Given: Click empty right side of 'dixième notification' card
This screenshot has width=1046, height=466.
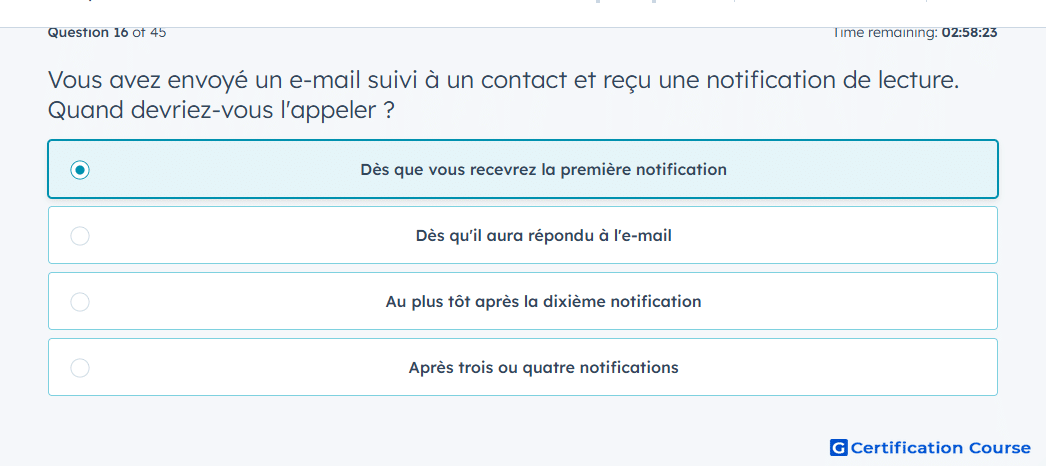Looking at the screenshot, I should coord(867,302).
